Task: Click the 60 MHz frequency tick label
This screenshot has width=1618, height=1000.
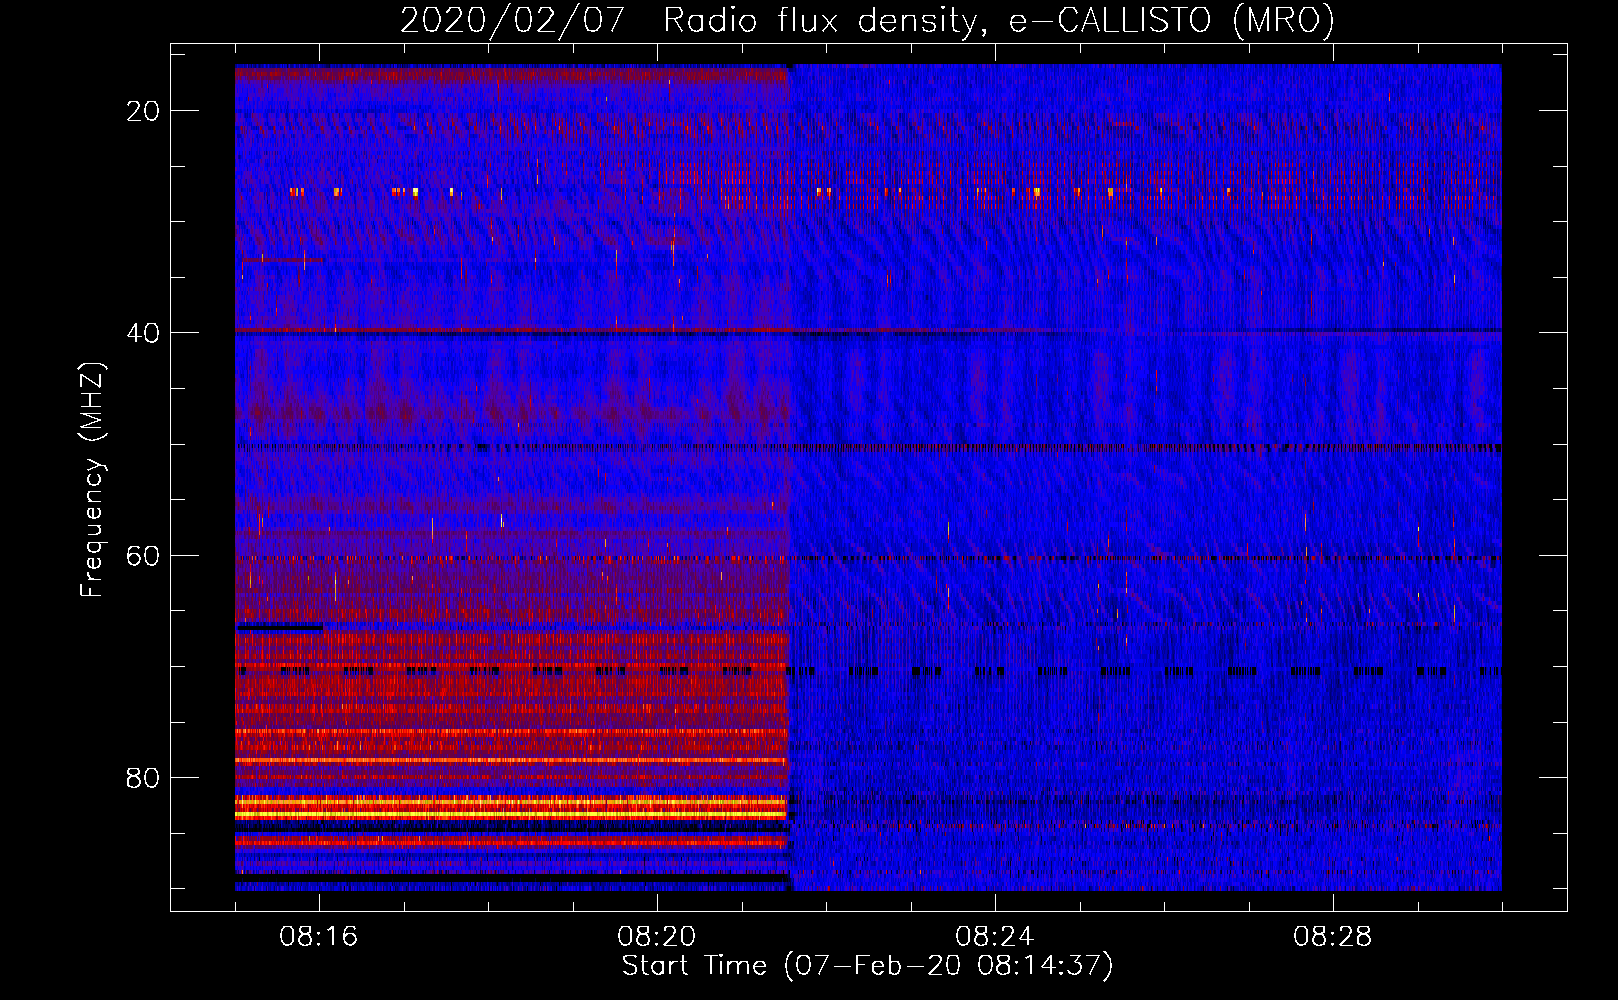Action: pos(143,555)
